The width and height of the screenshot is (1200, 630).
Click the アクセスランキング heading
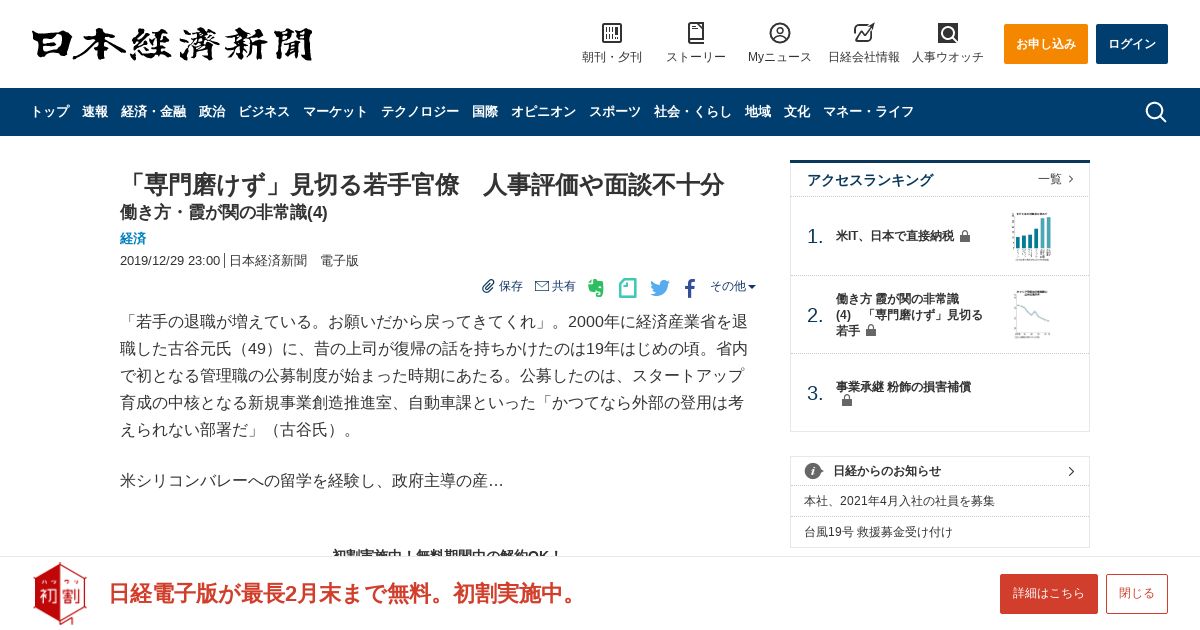click(x=870, y=180)
